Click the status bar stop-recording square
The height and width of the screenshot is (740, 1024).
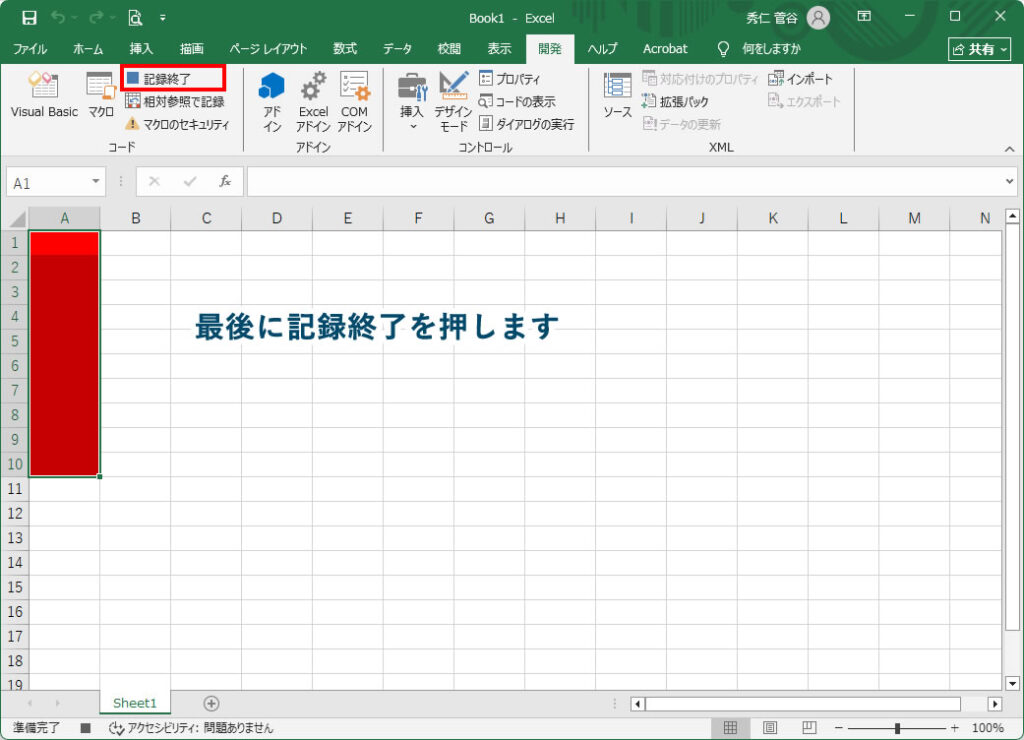click(86, 728)
